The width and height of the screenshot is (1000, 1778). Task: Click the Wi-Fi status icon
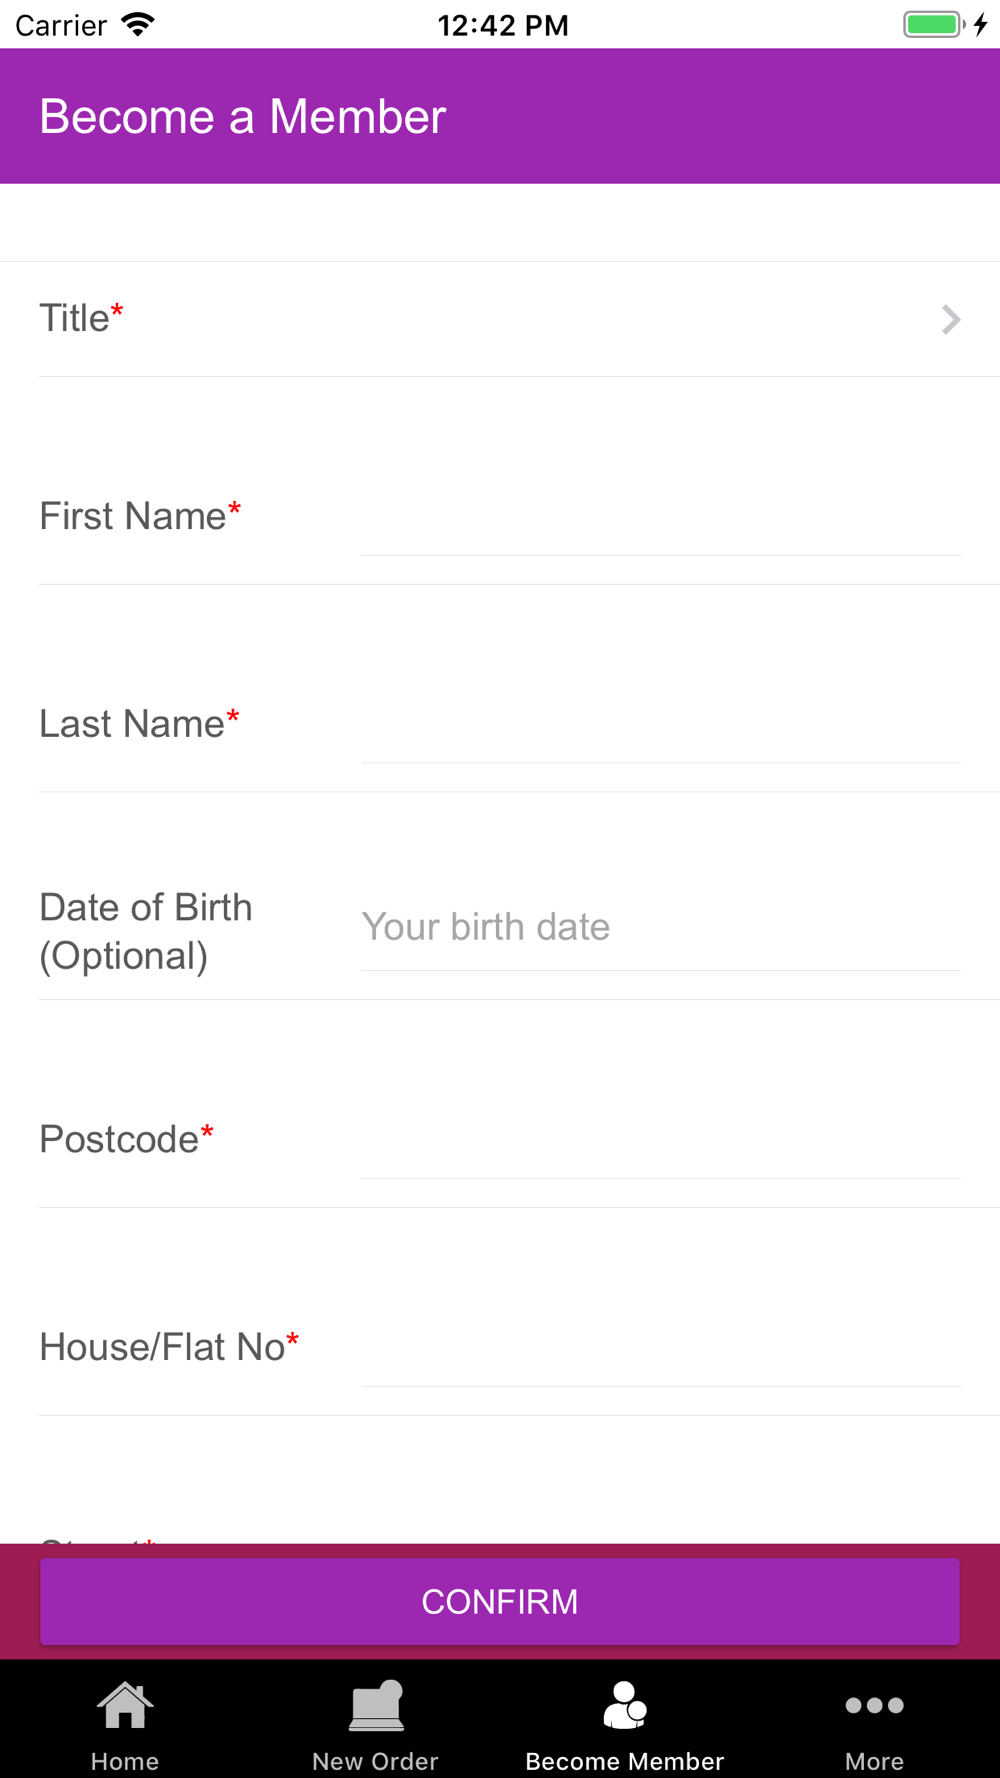(x=138, y=24)
